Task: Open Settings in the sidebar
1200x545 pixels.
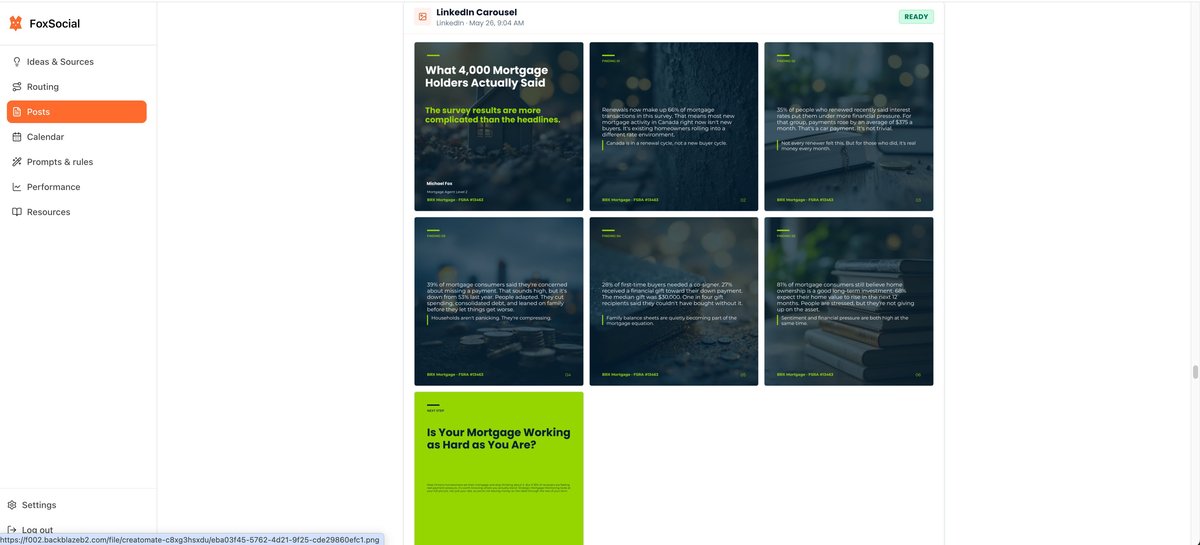Action: tap(39, 505)
